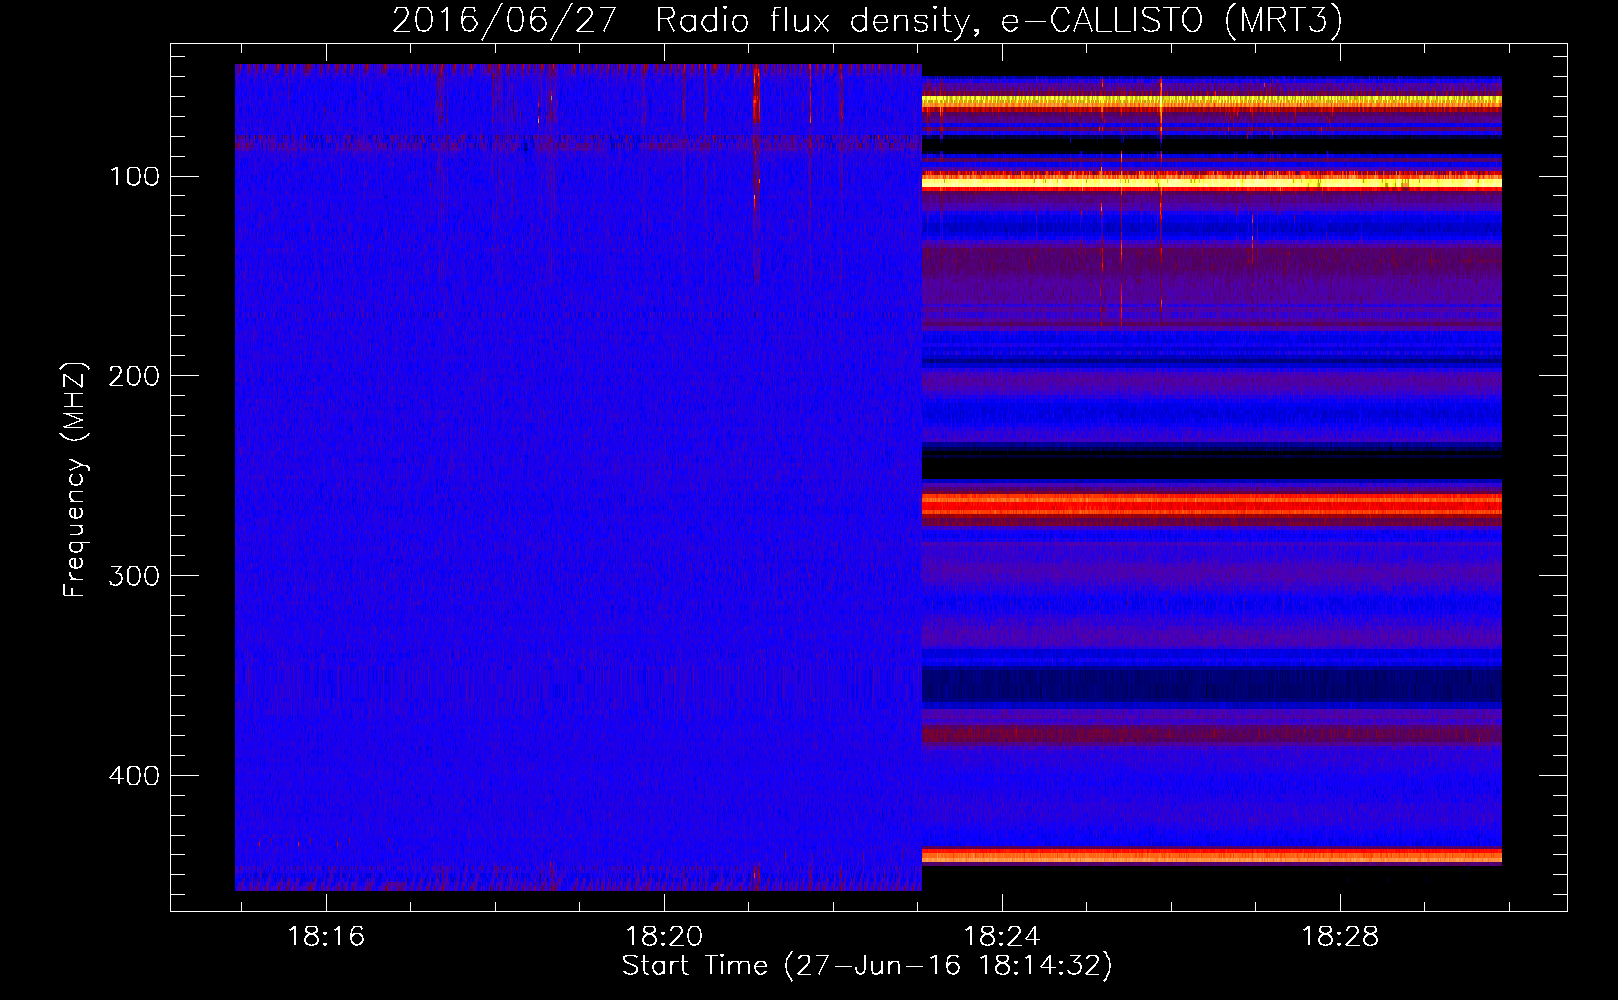Click the 300 frequency tick label
Image resolution: width=1618 pixels, height=1000 pixels.
[133, 576]
